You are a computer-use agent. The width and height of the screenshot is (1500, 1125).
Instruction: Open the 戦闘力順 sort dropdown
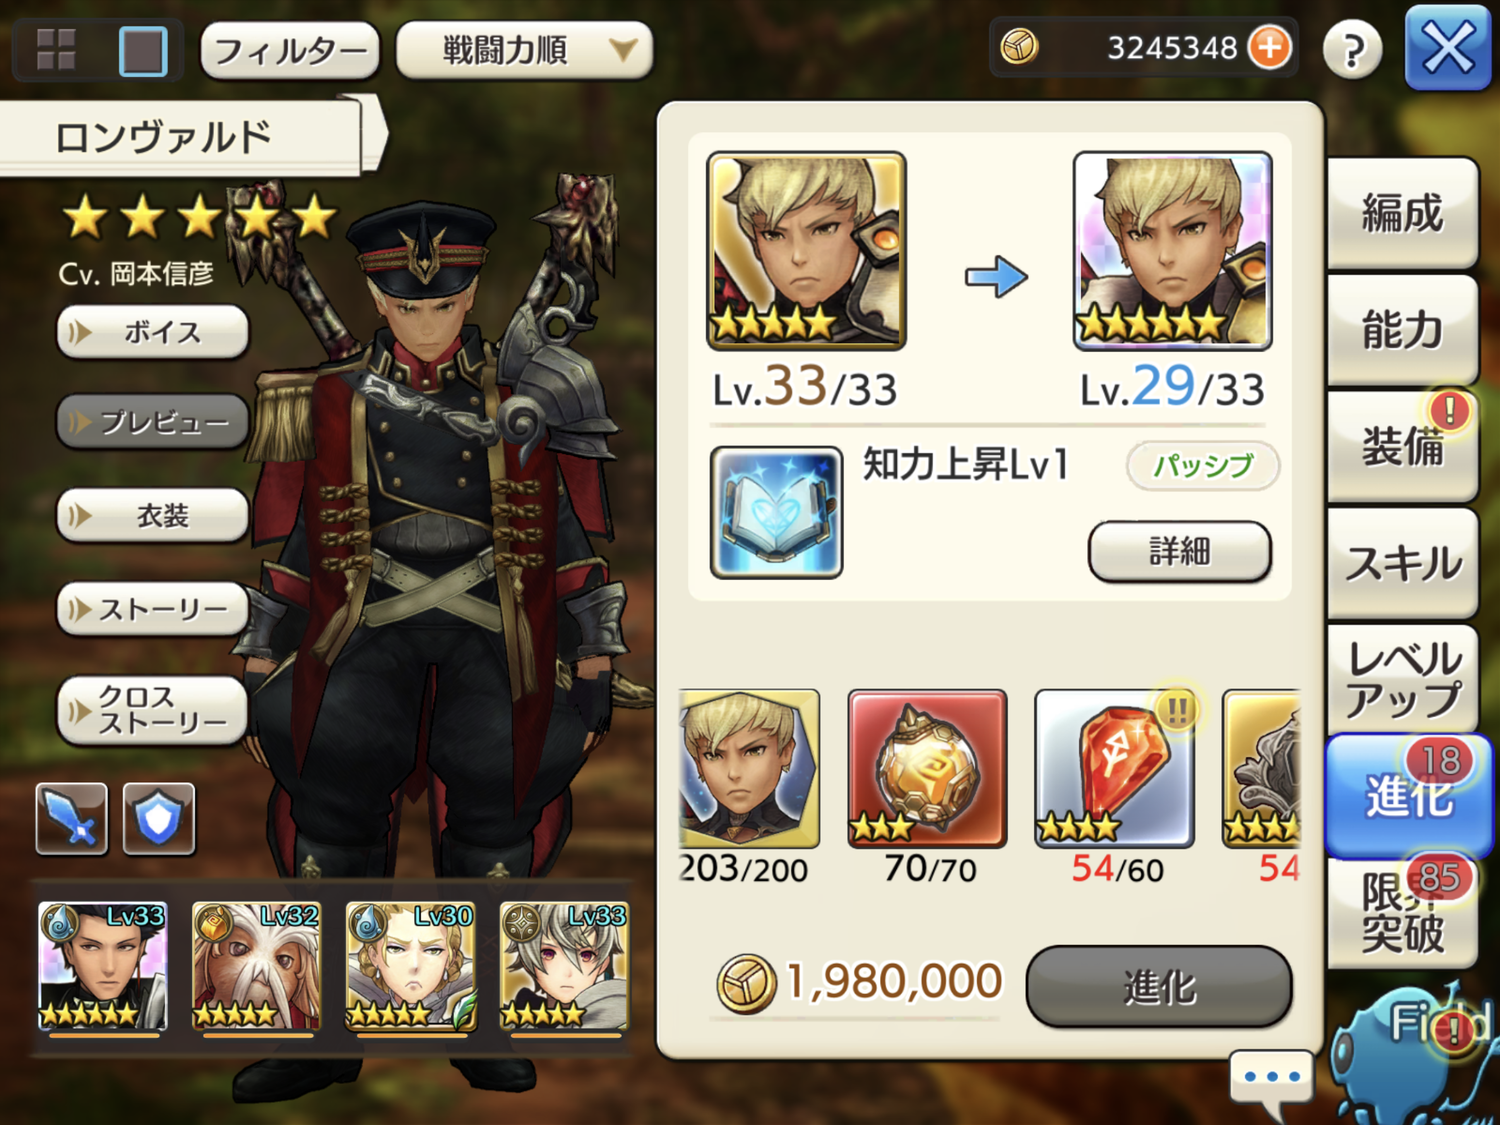pos(525,49)
